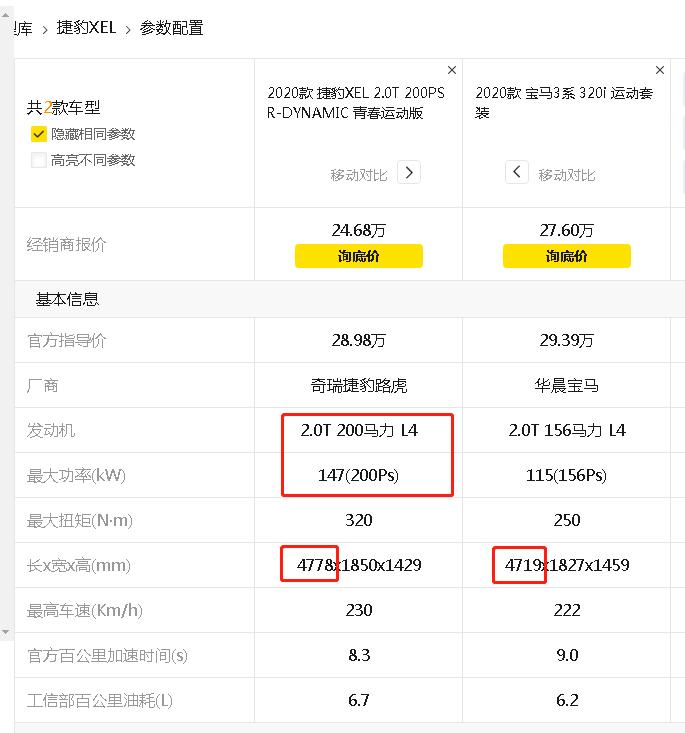This screenshot has height=733, width=685.
Task: Remove the 宝马3系 320i column with its X icon
Action: coord(660,70)
